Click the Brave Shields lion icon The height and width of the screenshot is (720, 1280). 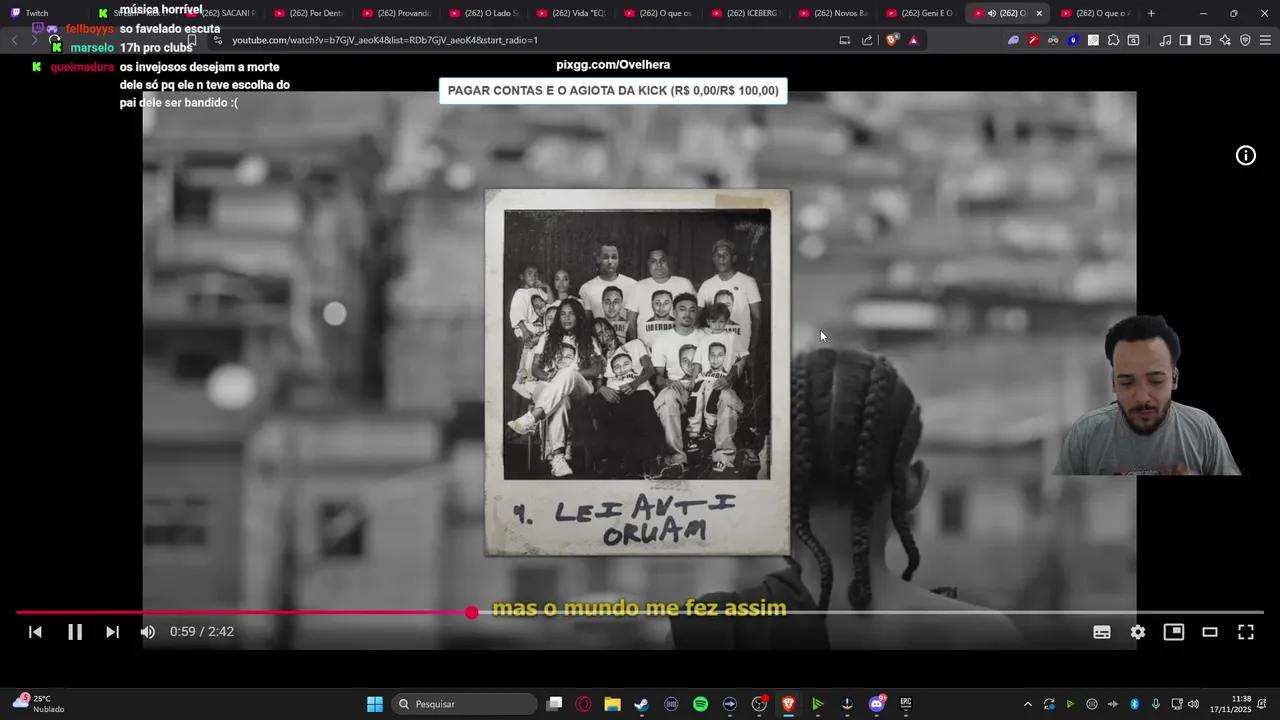892,40
